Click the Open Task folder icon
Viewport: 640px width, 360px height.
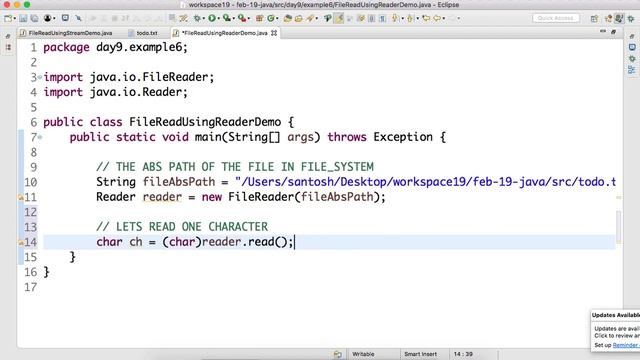(299, 18)
